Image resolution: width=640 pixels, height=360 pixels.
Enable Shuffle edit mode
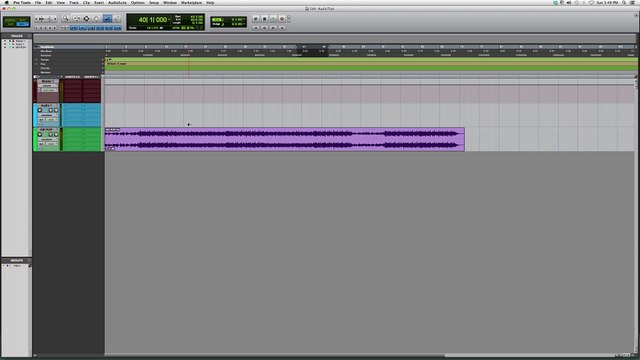pos(11,20)
